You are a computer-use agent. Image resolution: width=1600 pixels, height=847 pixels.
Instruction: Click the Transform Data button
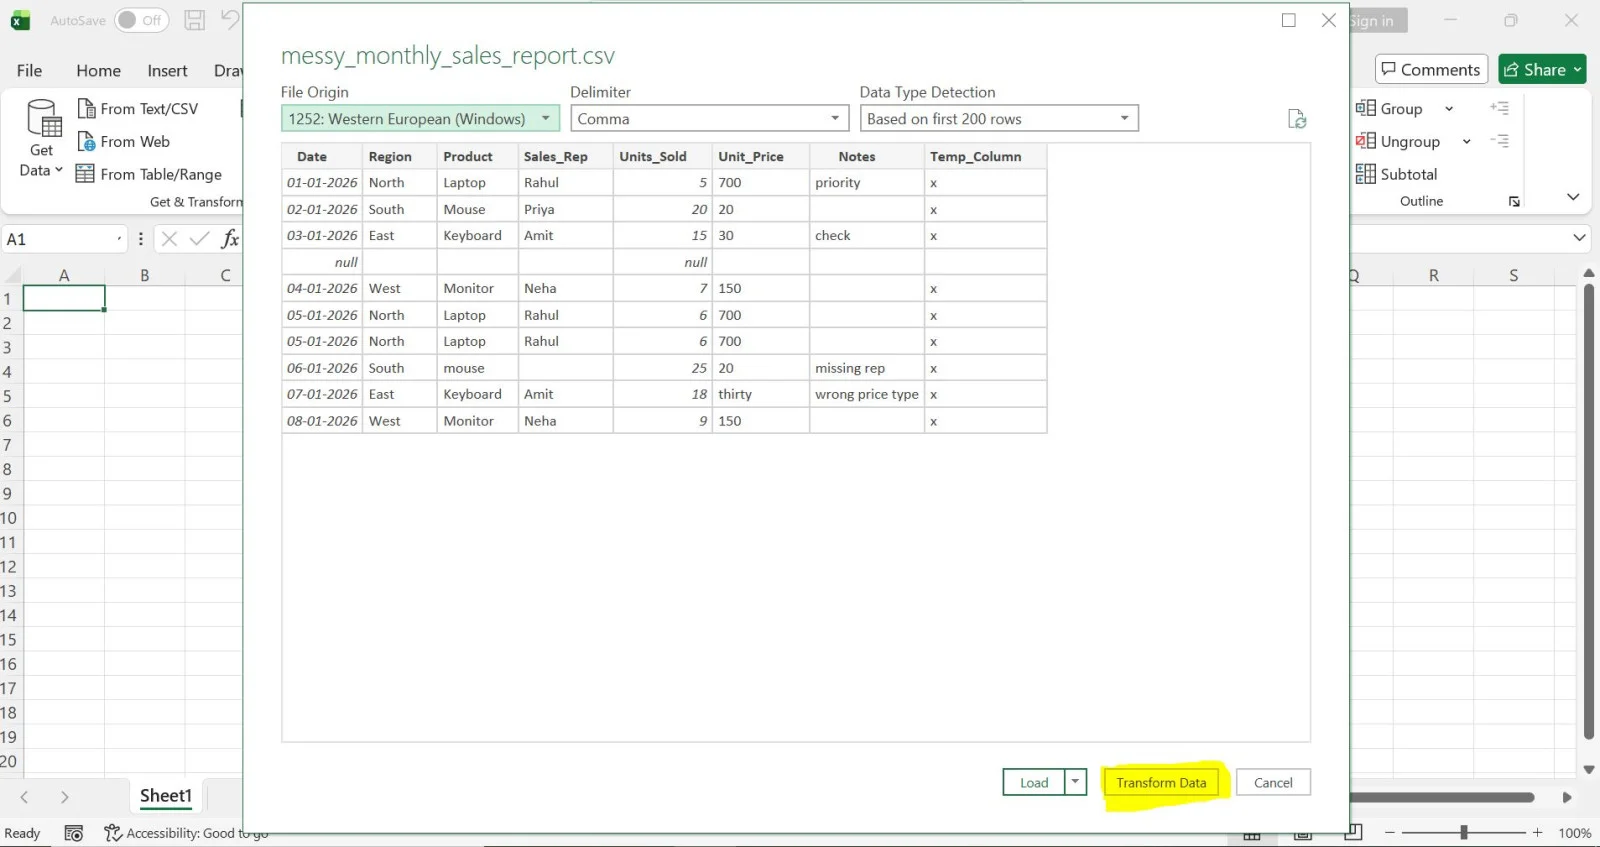coord(1161,782)
